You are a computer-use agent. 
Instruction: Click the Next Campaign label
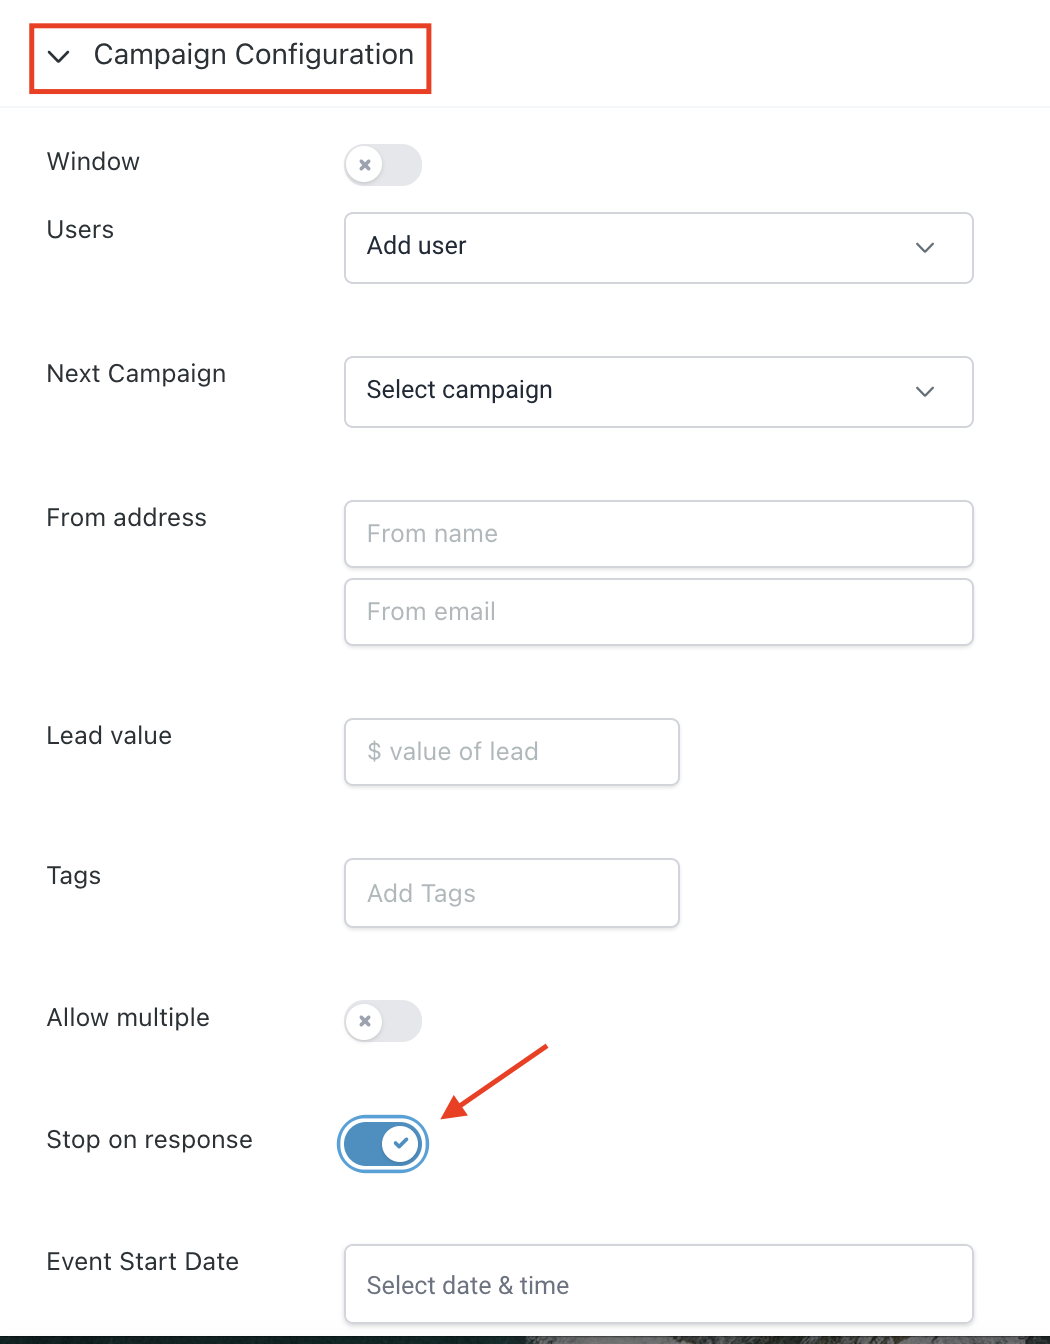click(x=136, y=374)
